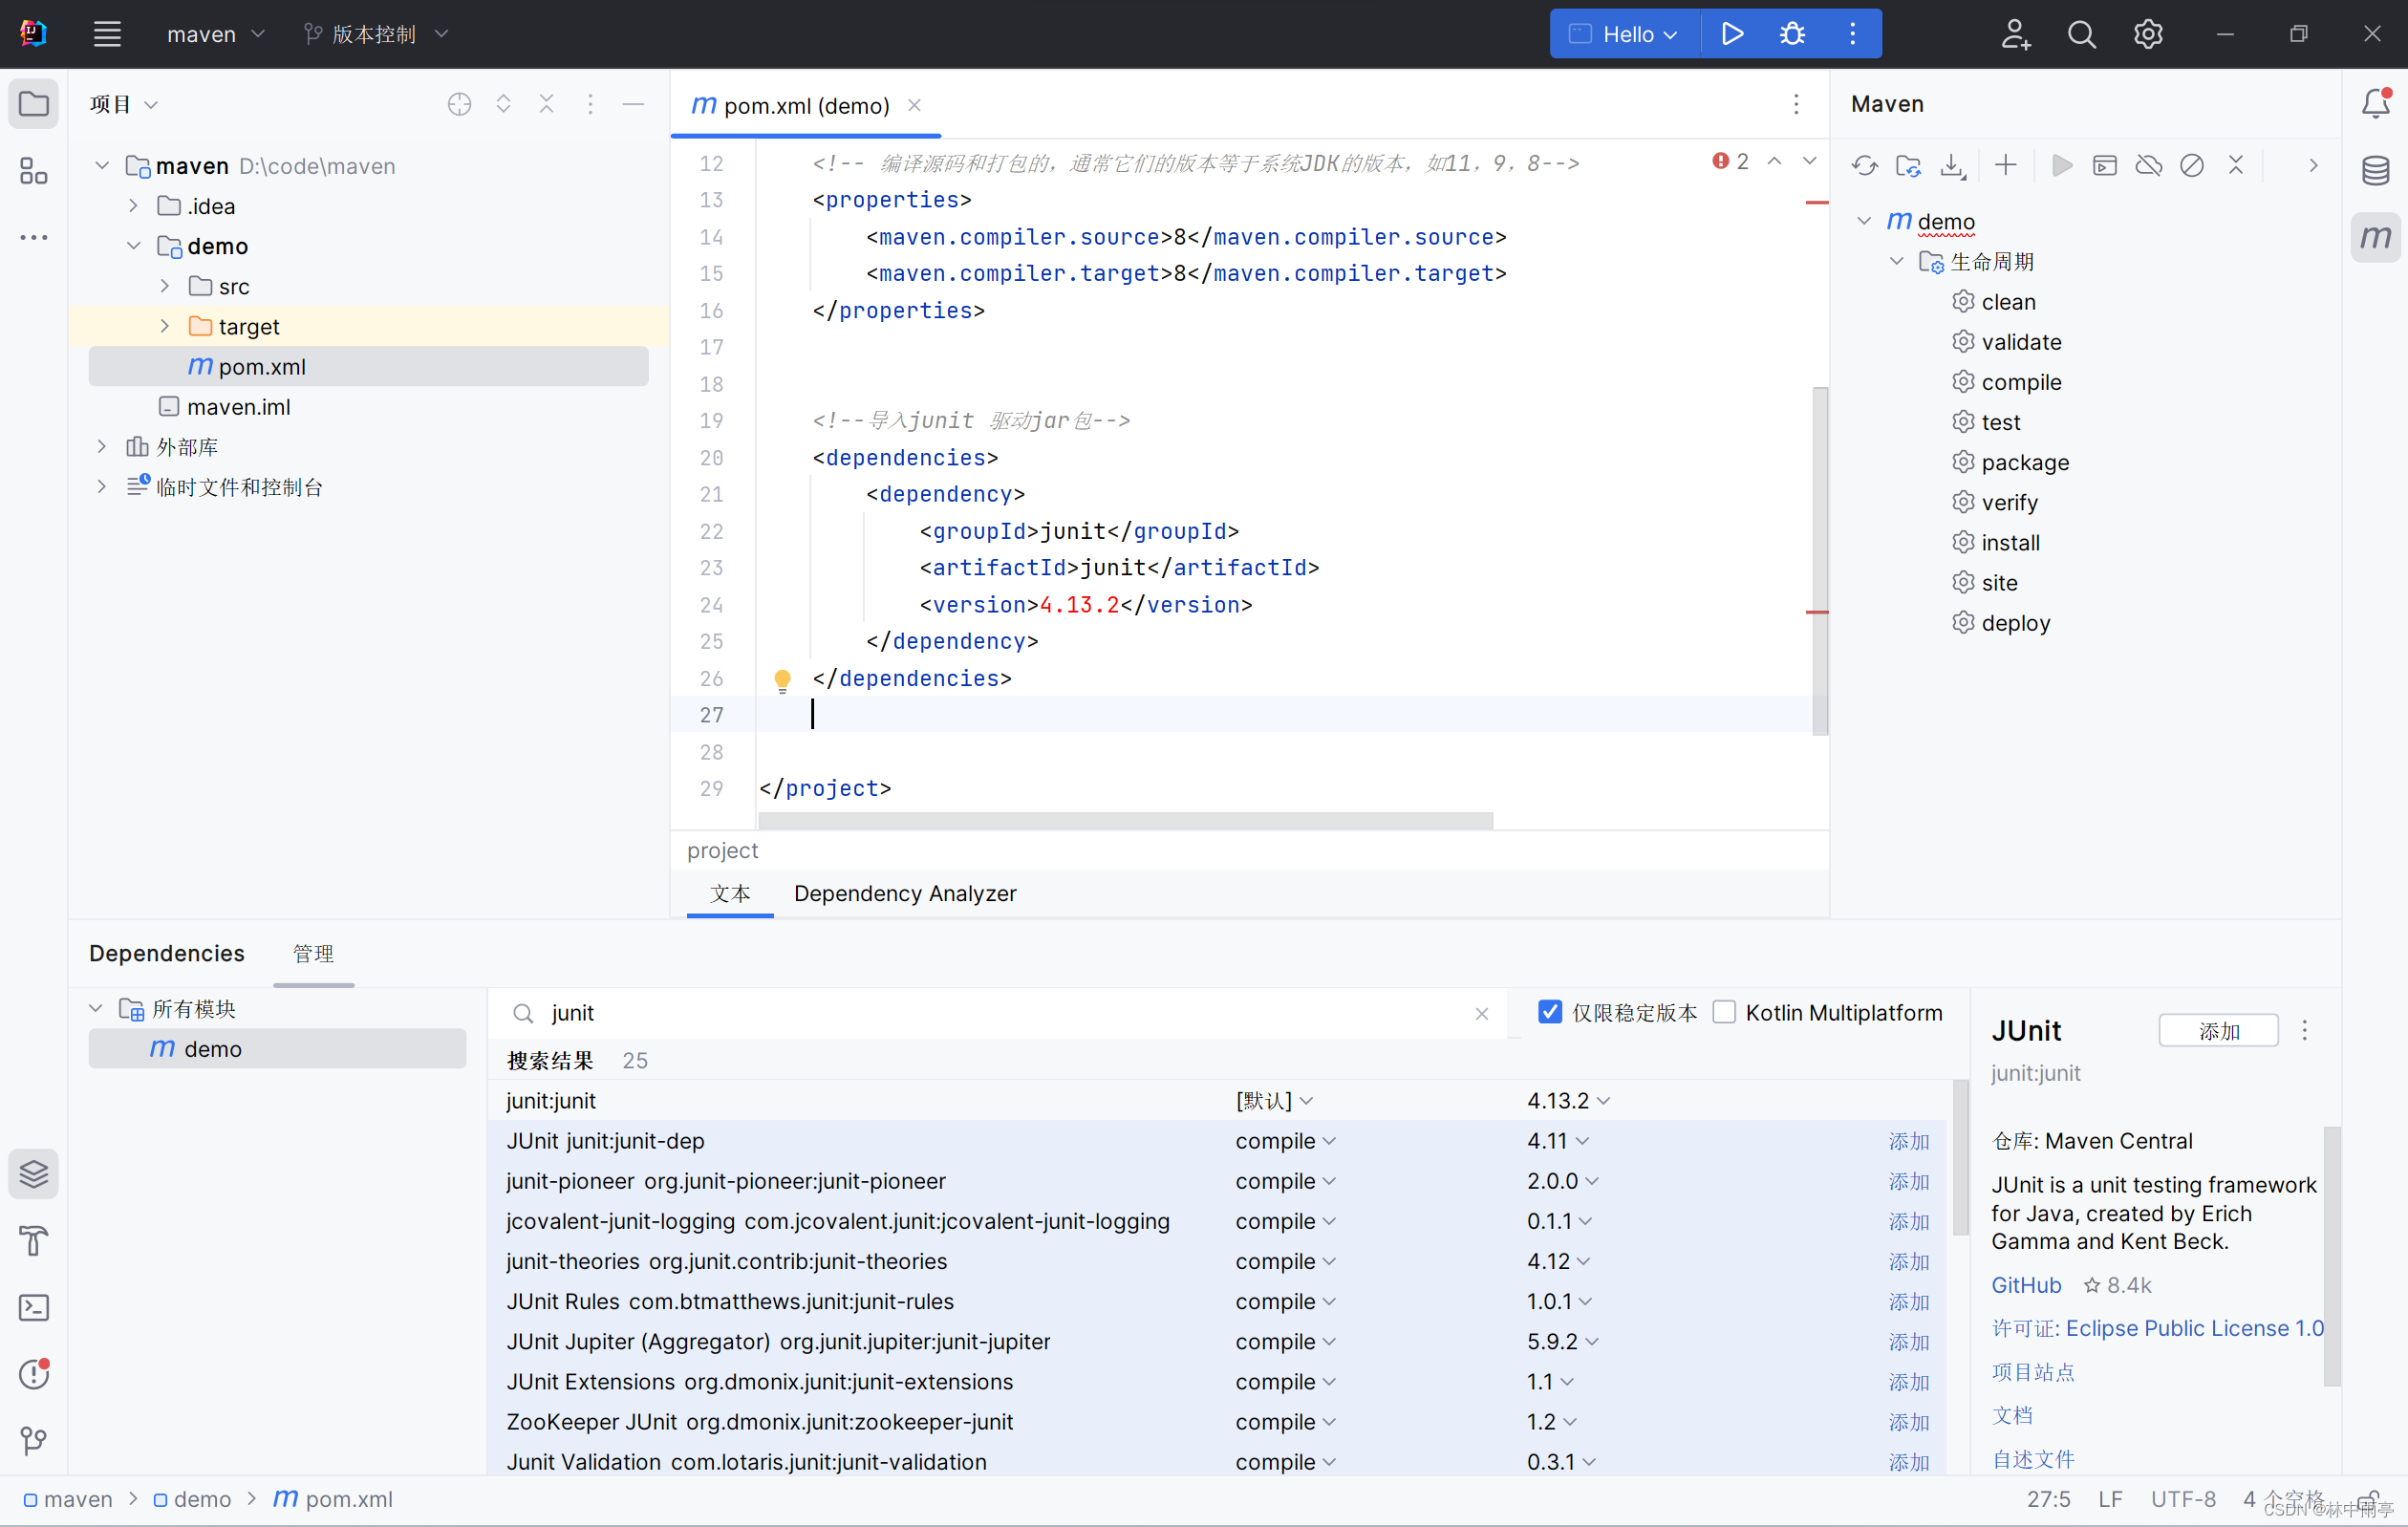The height and width of the screenshot is (1527, 2408).
Task: Open notifications bell
Action: point(2376,104)
